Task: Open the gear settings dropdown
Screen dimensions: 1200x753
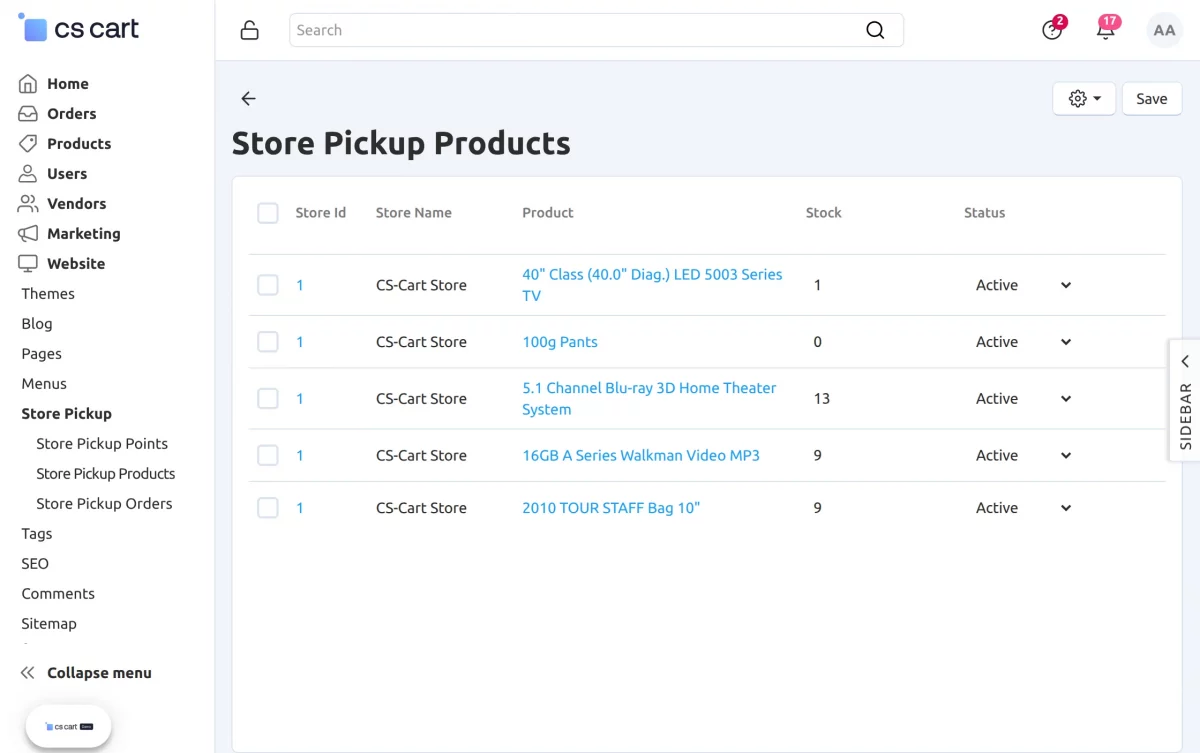Action: point(1084,99)
